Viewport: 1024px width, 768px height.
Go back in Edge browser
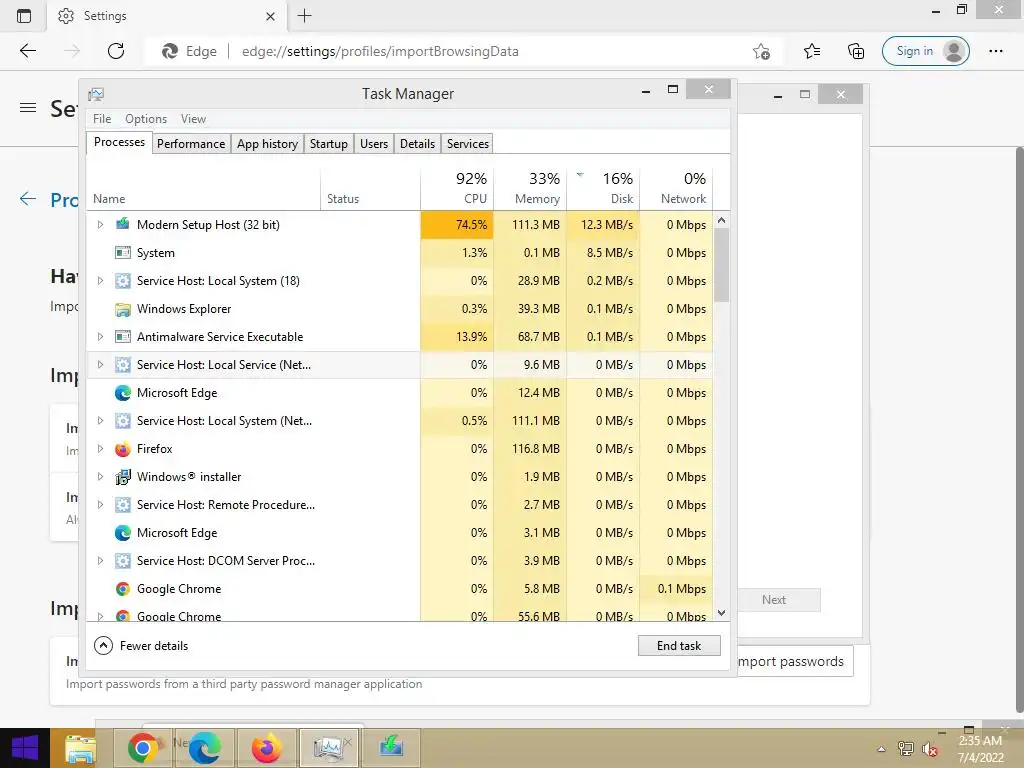pos(27,51)
